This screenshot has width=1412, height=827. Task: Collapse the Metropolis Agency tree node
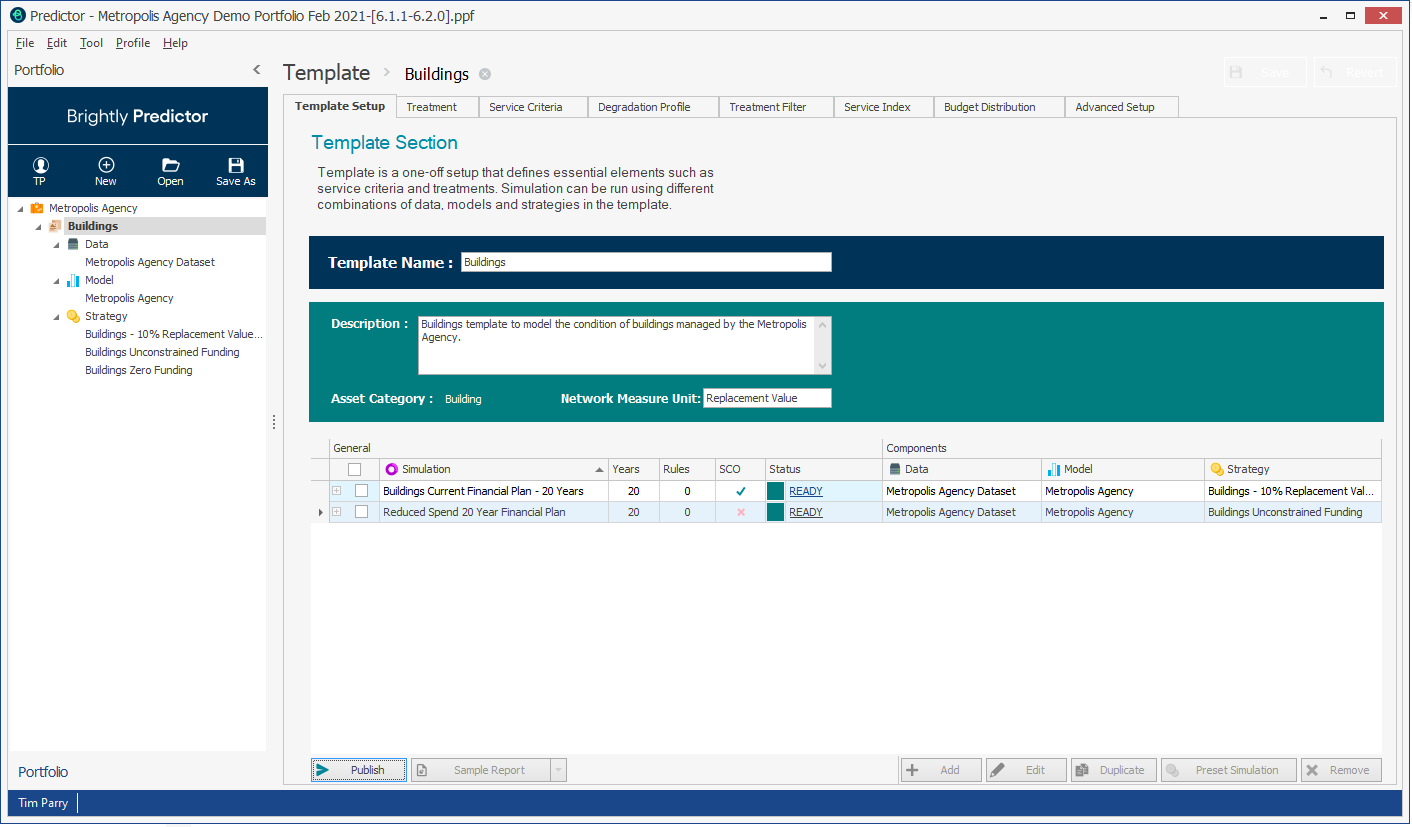[x=21, y=208]
